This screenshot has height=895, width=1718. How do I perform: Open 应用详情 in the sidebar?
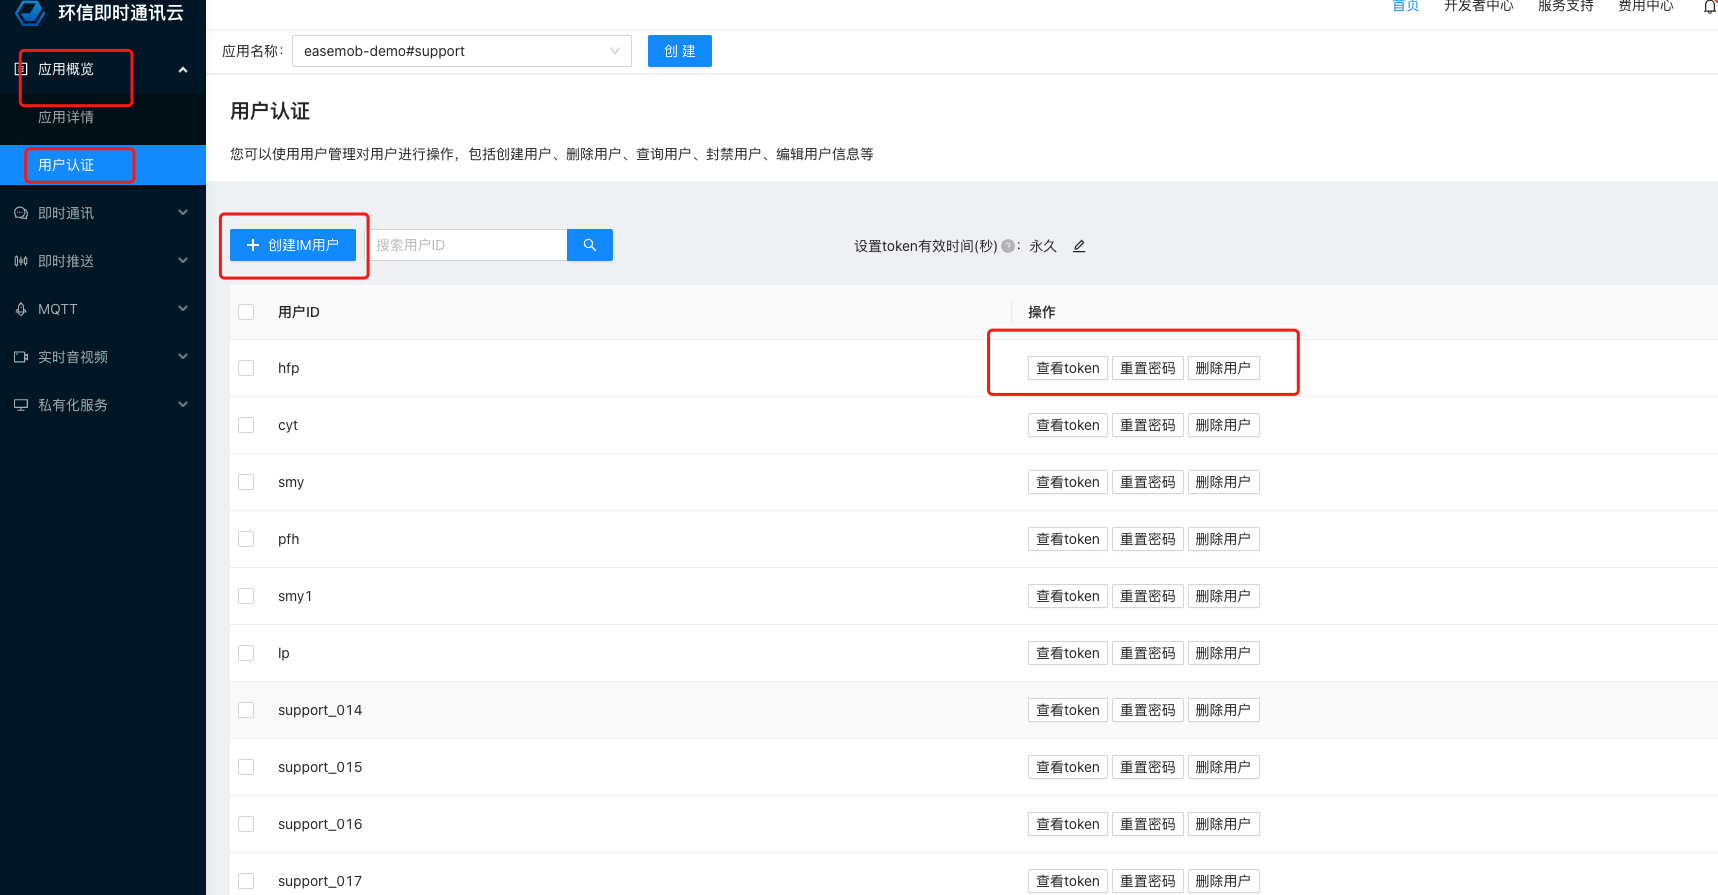pos(66,117)
